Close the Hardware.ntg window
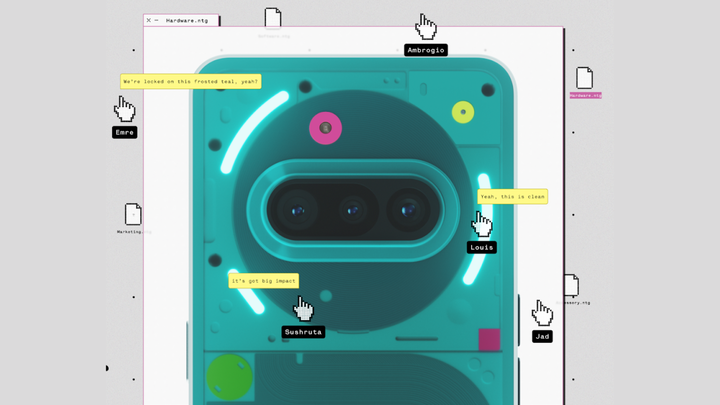 coord(149,20)
